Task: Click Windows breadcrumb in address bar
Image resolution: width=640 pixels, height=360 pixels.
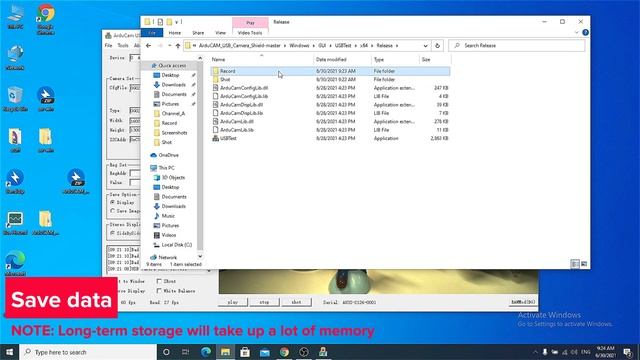Action: (299, 46)
